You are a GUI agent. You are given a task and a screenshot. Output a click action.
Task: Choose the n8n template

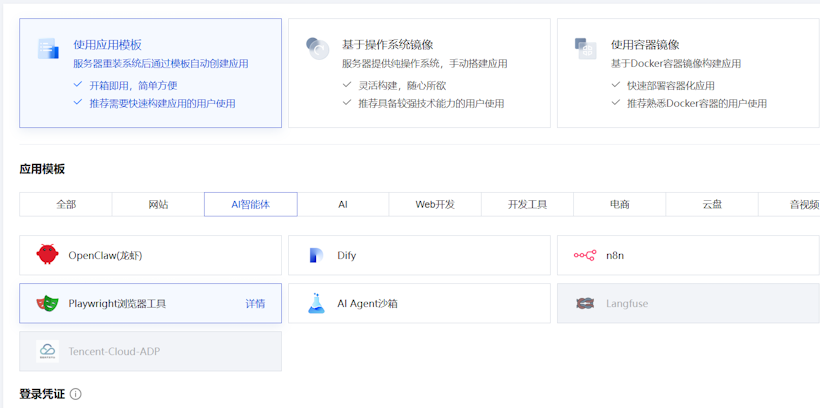pyautogui.click(x=688, y=255)
